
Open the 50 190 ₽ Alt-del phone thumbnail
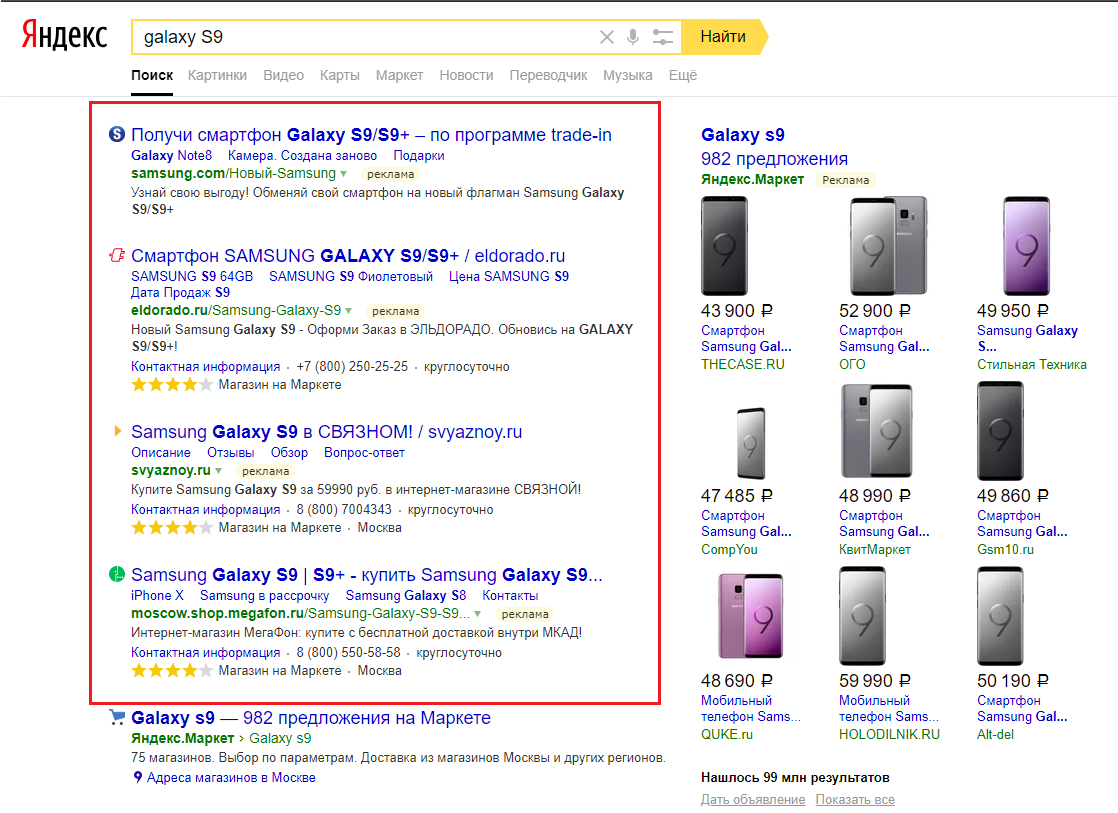(1000, 616)
